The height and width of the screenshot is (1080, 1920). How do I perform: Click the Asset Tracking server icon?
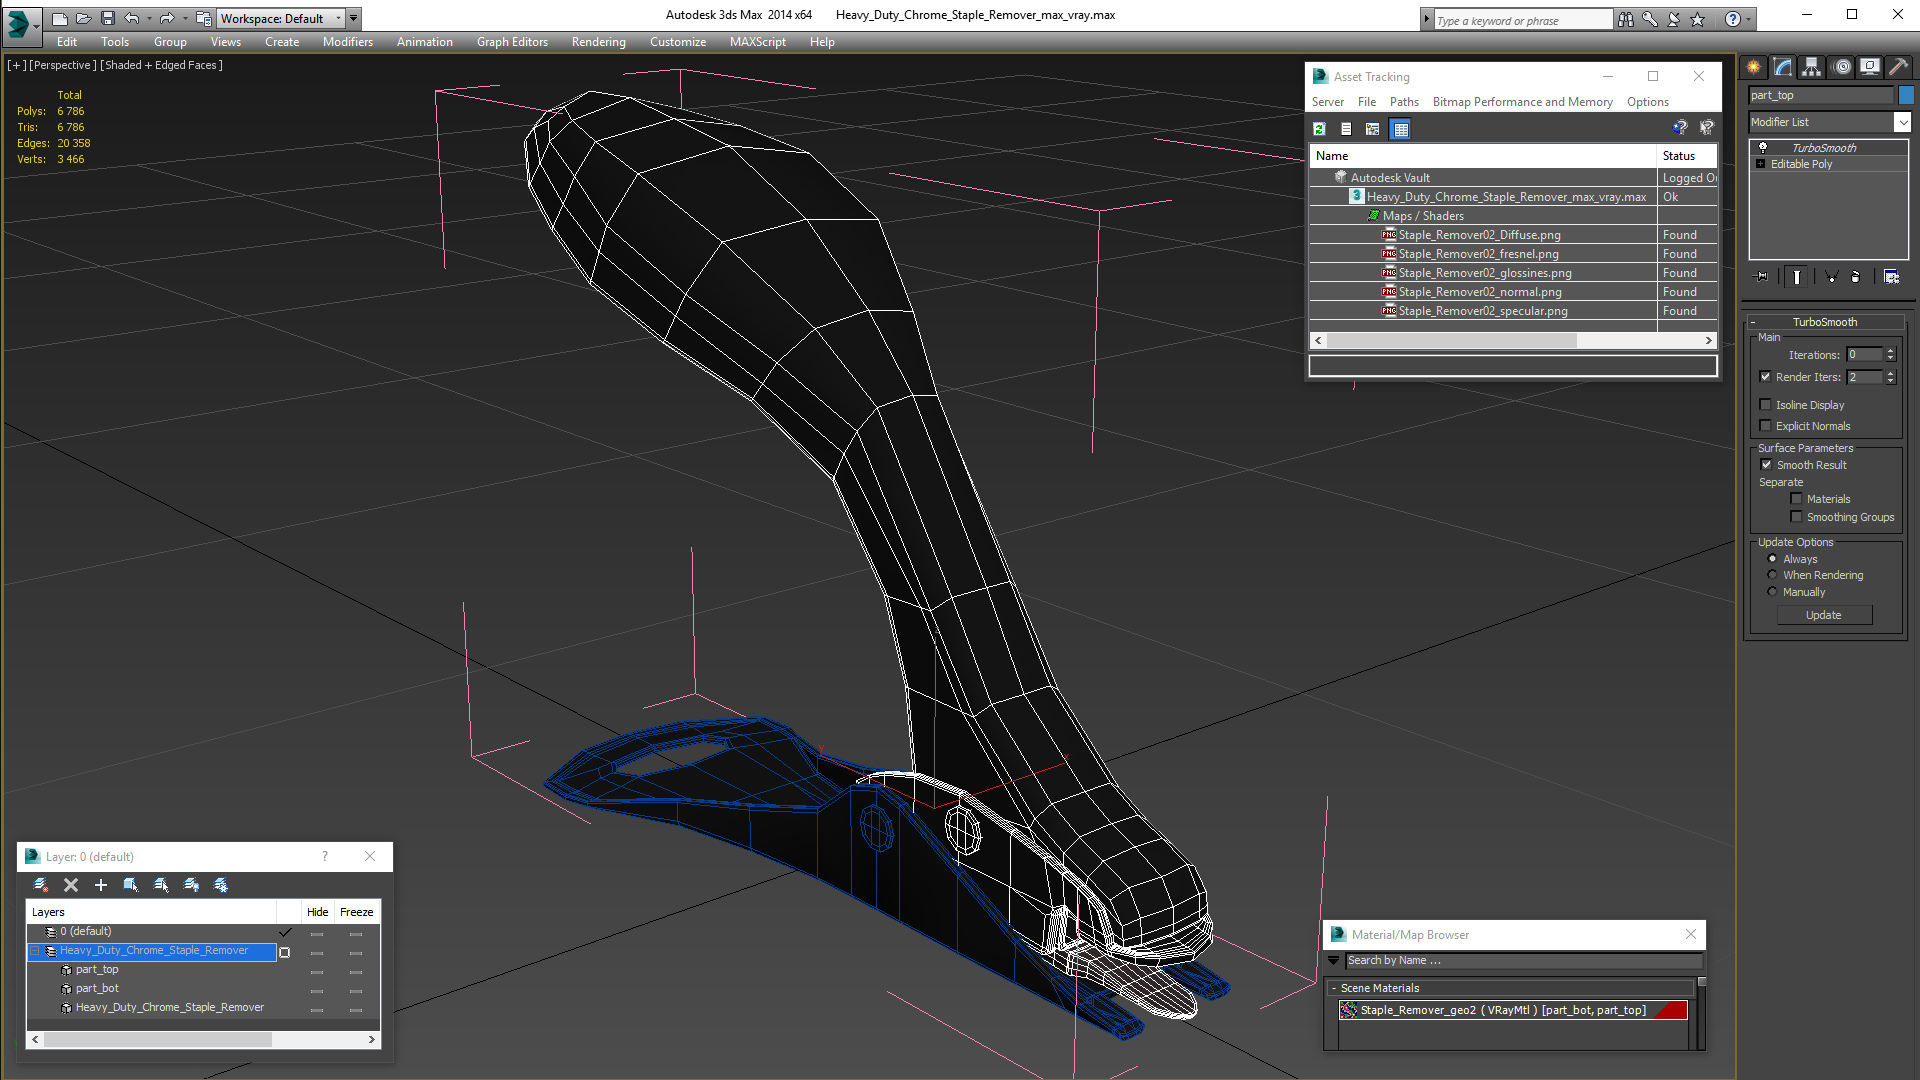coord(1328,102)
